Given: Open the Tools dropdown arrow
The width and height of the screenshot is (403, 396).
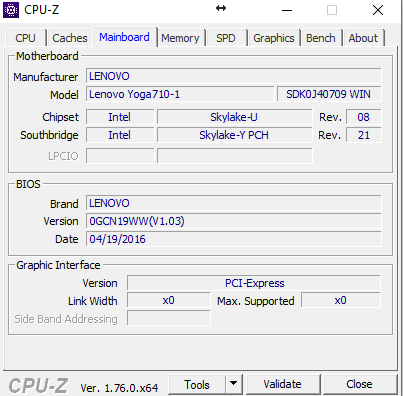Looking at the screenshot, I should click(234, 384).
